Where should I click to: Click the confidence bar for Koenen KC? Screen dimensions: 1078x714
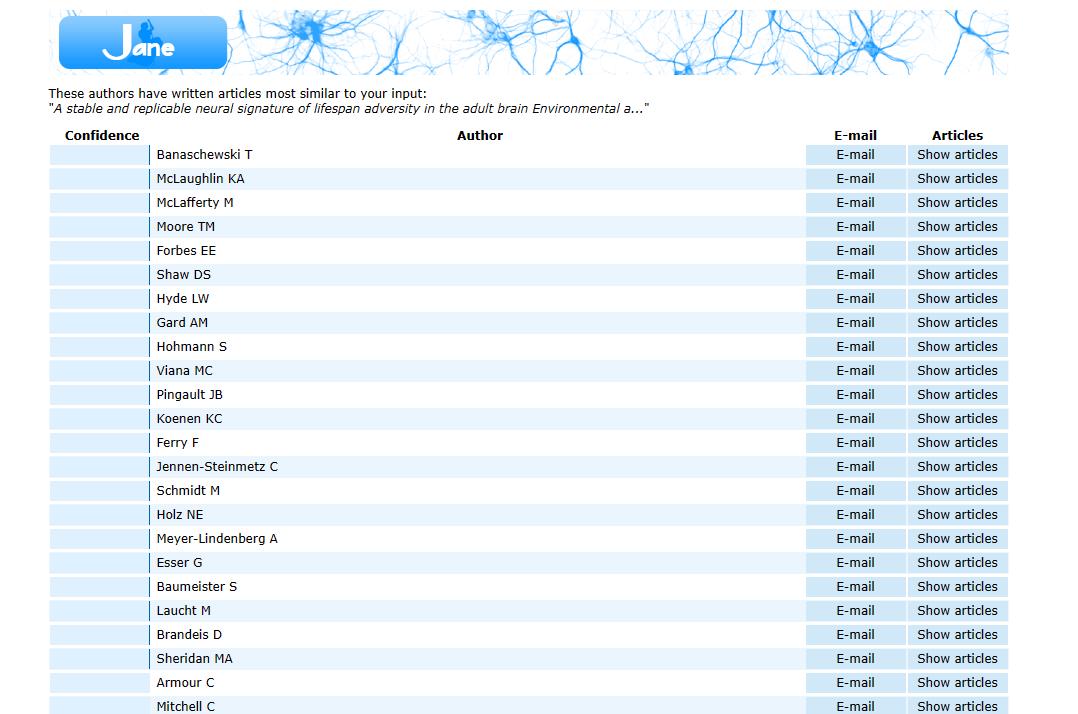99,419
